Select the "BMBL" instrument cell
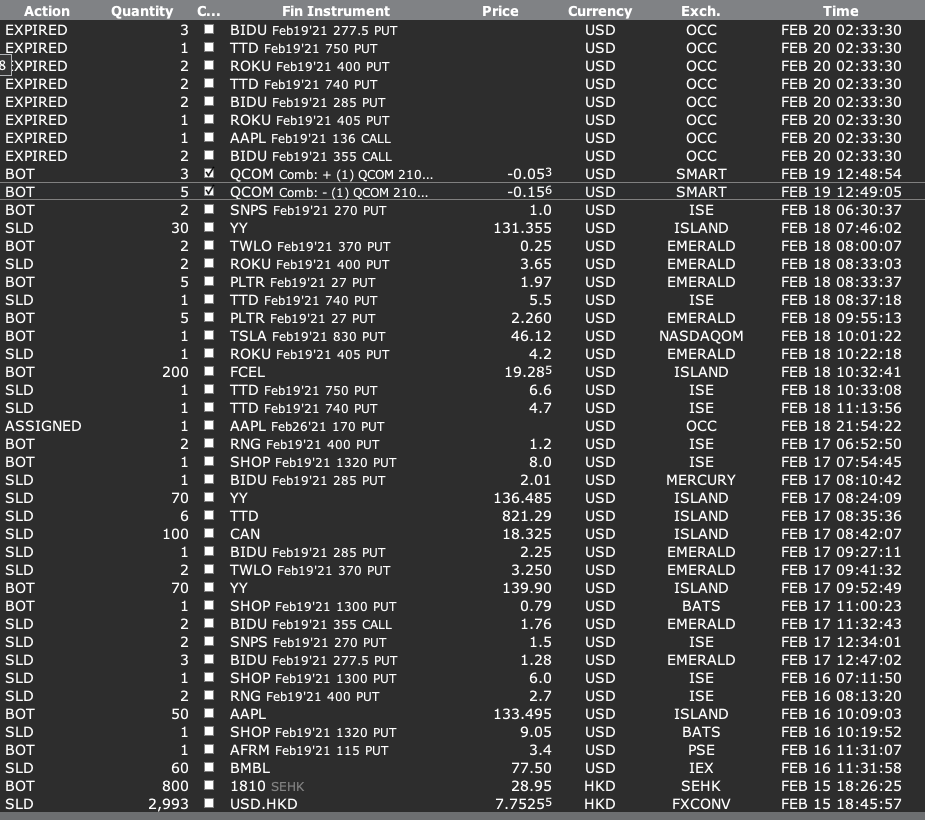 250,768
